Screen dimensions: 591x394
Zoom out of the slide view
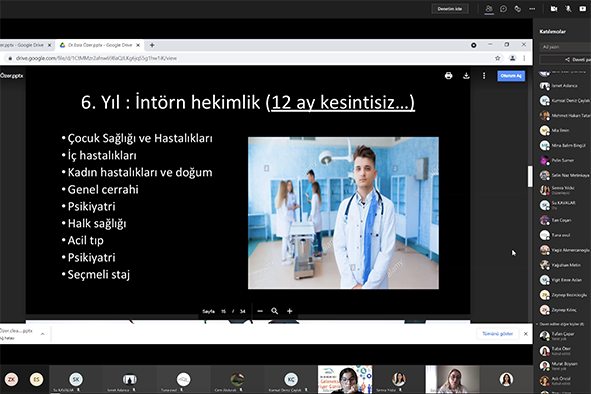point(260,311)
